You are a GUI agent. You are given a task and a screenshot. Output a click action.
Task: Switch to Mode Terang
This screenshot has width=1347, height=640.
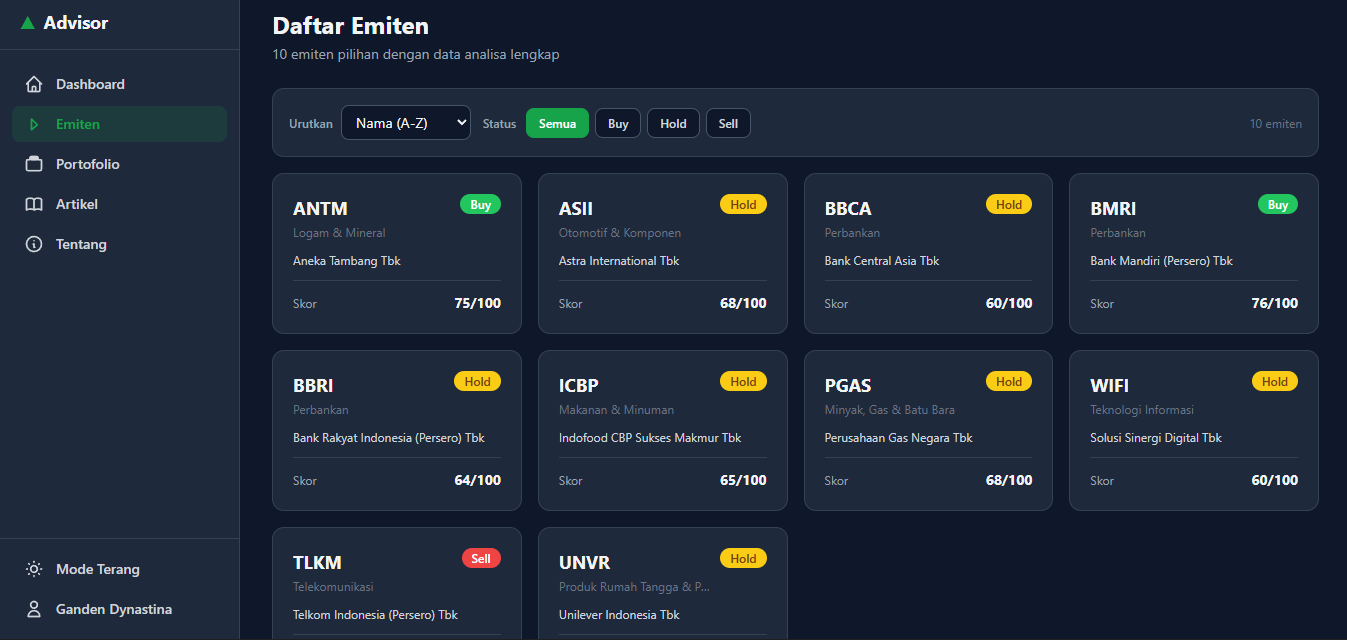coord(119,569)
